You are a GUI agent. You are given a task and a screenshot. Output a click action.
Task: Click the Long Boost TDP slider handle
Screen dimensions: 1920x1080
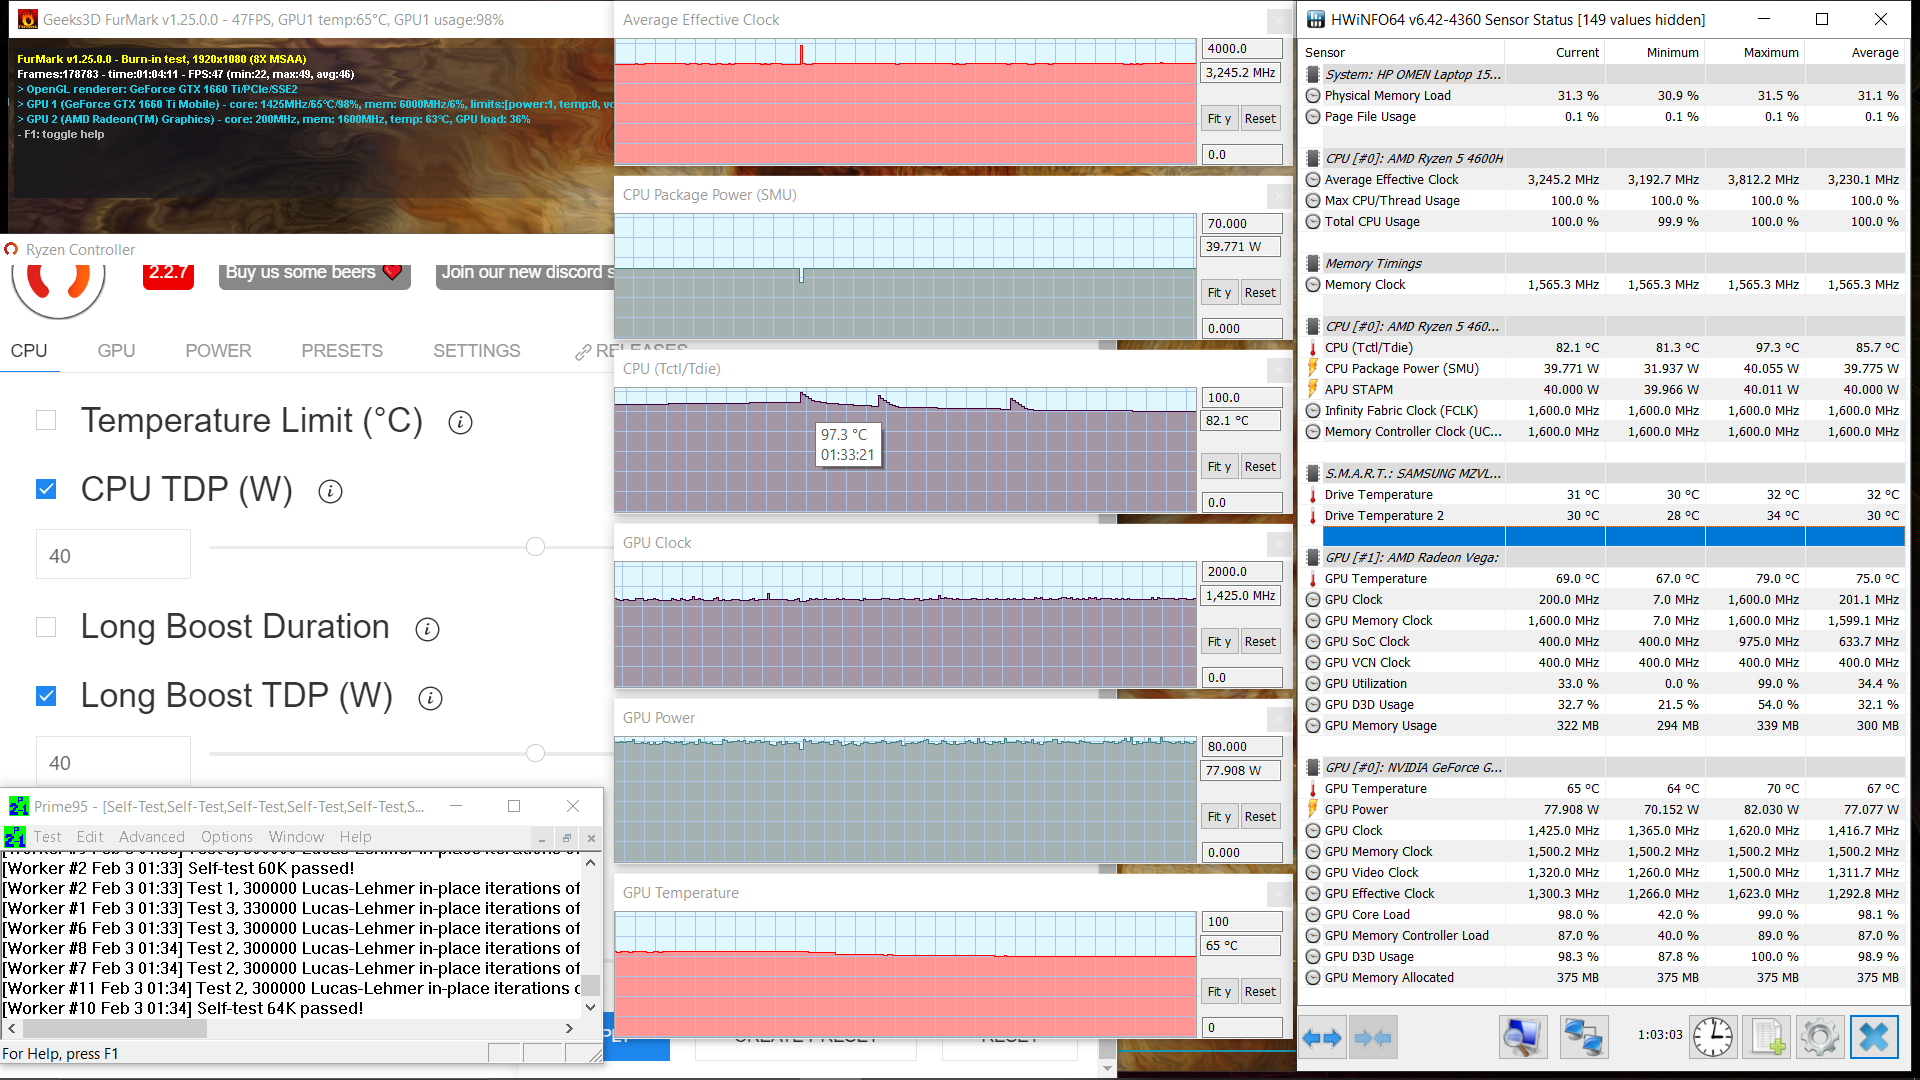click(535, 753)
